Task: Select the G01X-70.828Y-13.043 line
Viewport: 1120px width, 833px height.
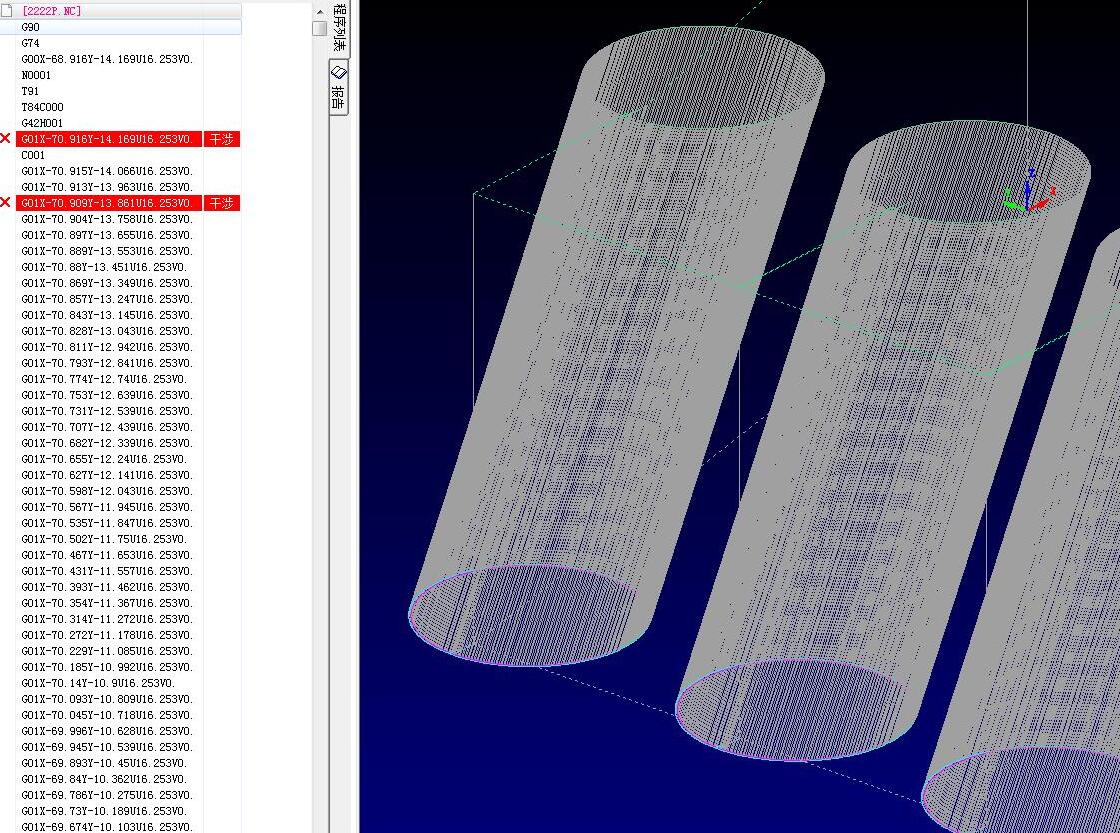Action: pos(107,331)
